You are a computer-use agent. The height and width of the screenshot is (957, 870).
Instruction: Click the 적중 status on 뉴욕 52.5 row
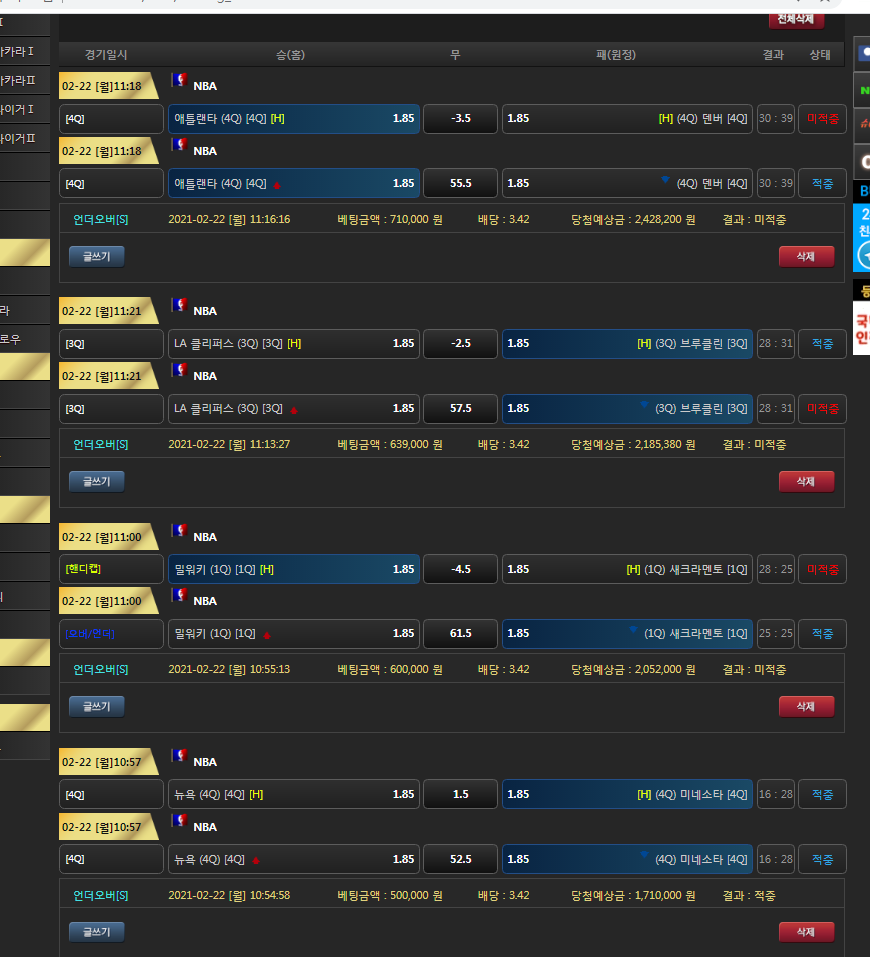(x=822, y=859)
